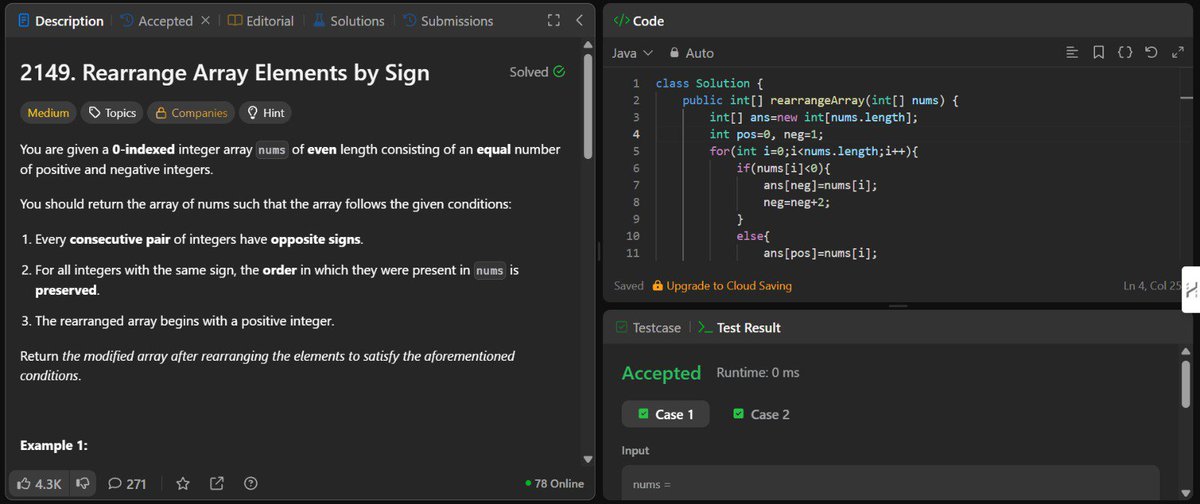Click the description scrollbar down arrow

tap(588, 459)
